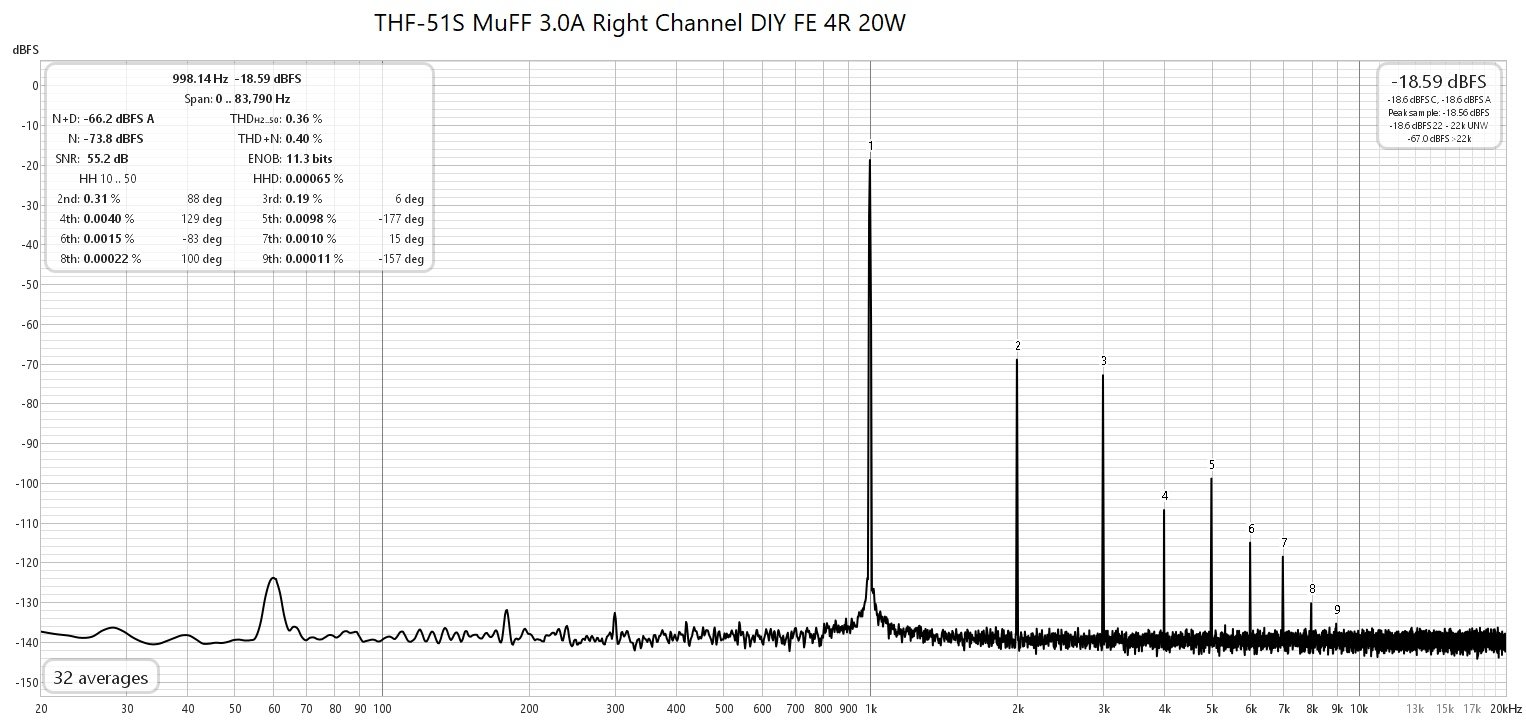Click harmonic marker "9" above the 9k peak
This screenshot has width=1526, height=721.
click(1336, 610)
